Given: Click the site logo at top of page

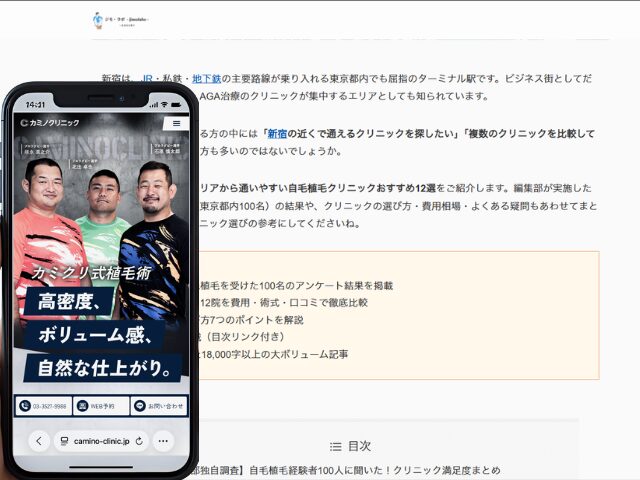Looking at the screenshot, I should (x=120, y=20).
